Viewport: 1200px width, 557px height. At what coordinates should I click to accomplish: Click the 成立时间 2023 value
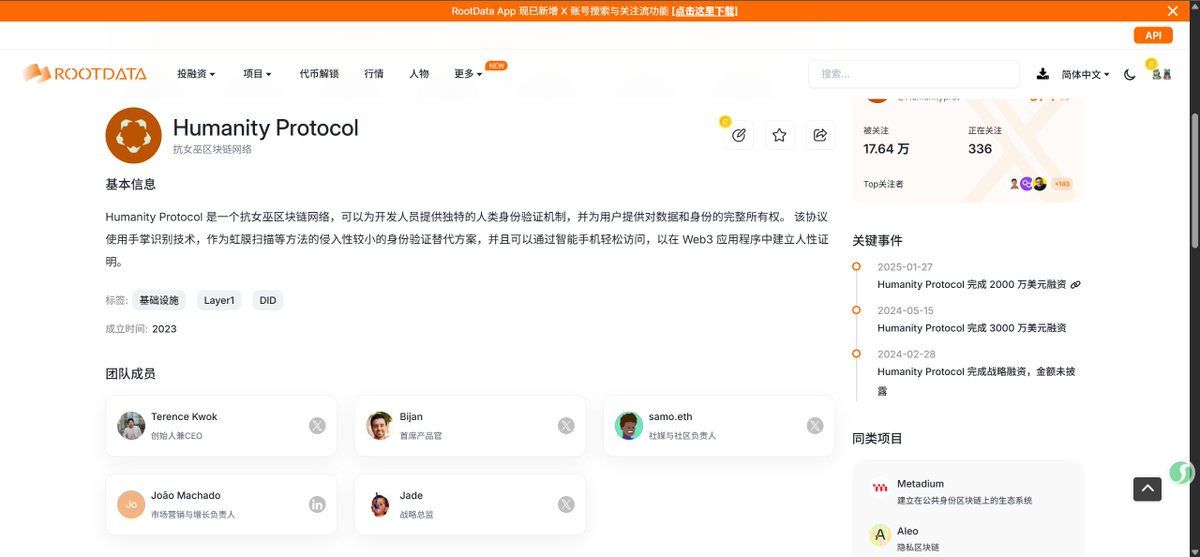pyautogui.click(x=164, y=329)
